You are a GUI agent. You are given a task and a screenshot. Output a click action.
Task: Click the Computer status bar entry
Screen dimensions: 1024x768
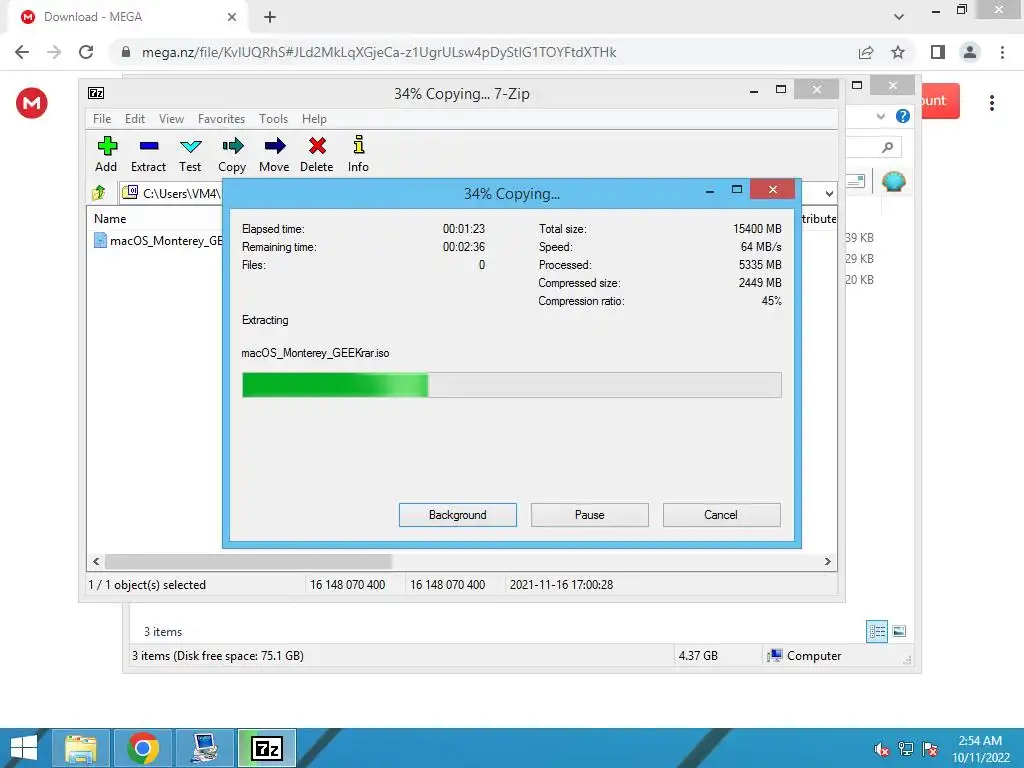(805, 656)
